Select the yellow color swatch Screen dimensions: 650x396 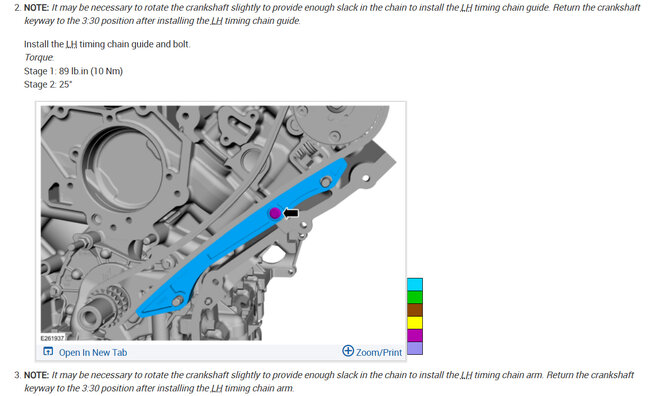pyautogui.click(x=415, y=323)
